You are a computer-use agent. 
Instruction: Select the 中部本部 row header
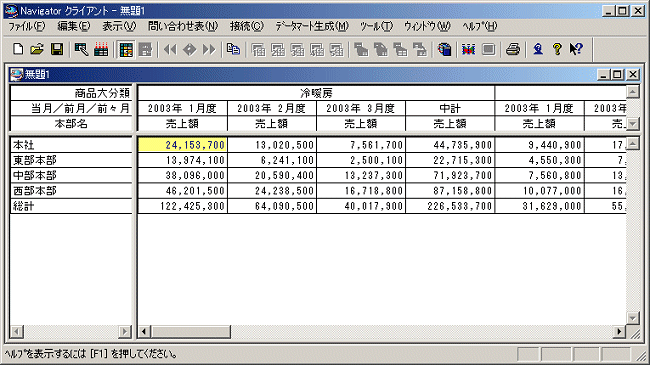71,175
